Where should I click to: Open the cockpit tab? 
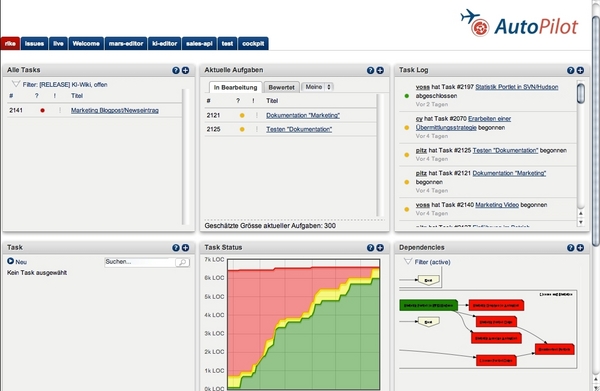coord(253,44)
